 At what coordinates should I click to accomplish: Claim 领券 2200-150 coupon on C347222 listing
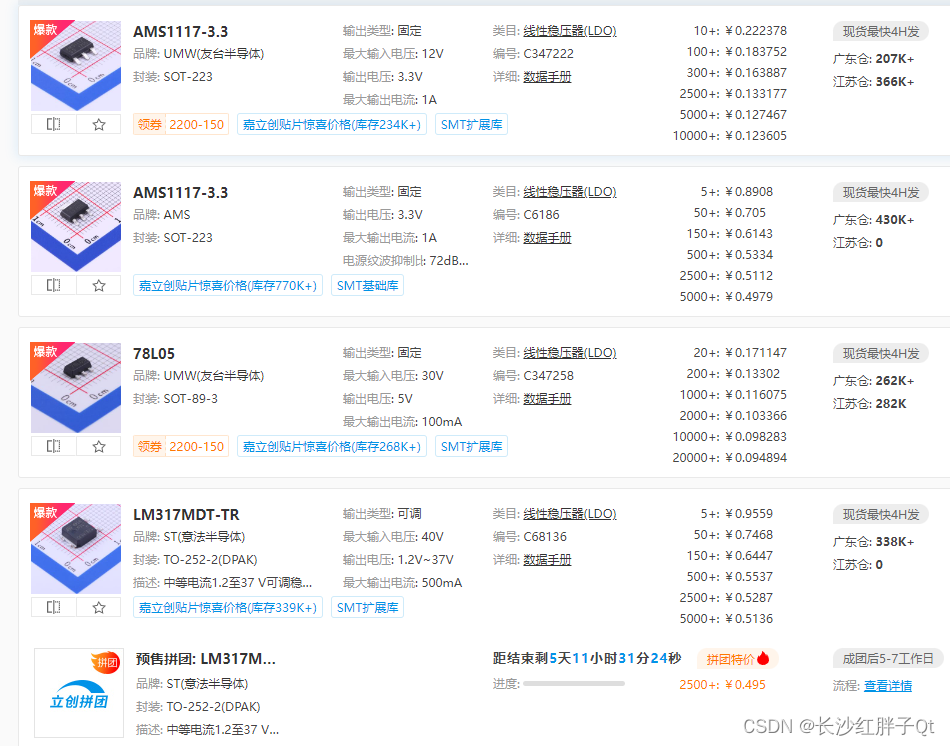tap(181, 124)
